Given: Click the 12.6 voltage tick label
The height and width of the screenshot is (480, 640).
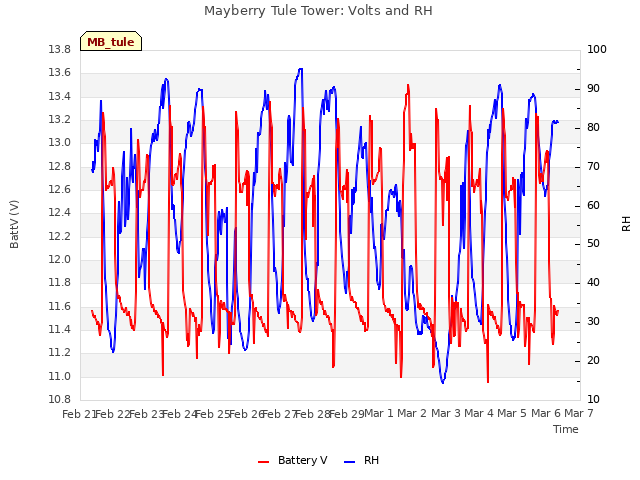Looking at the screenshot, I should 60,190.
